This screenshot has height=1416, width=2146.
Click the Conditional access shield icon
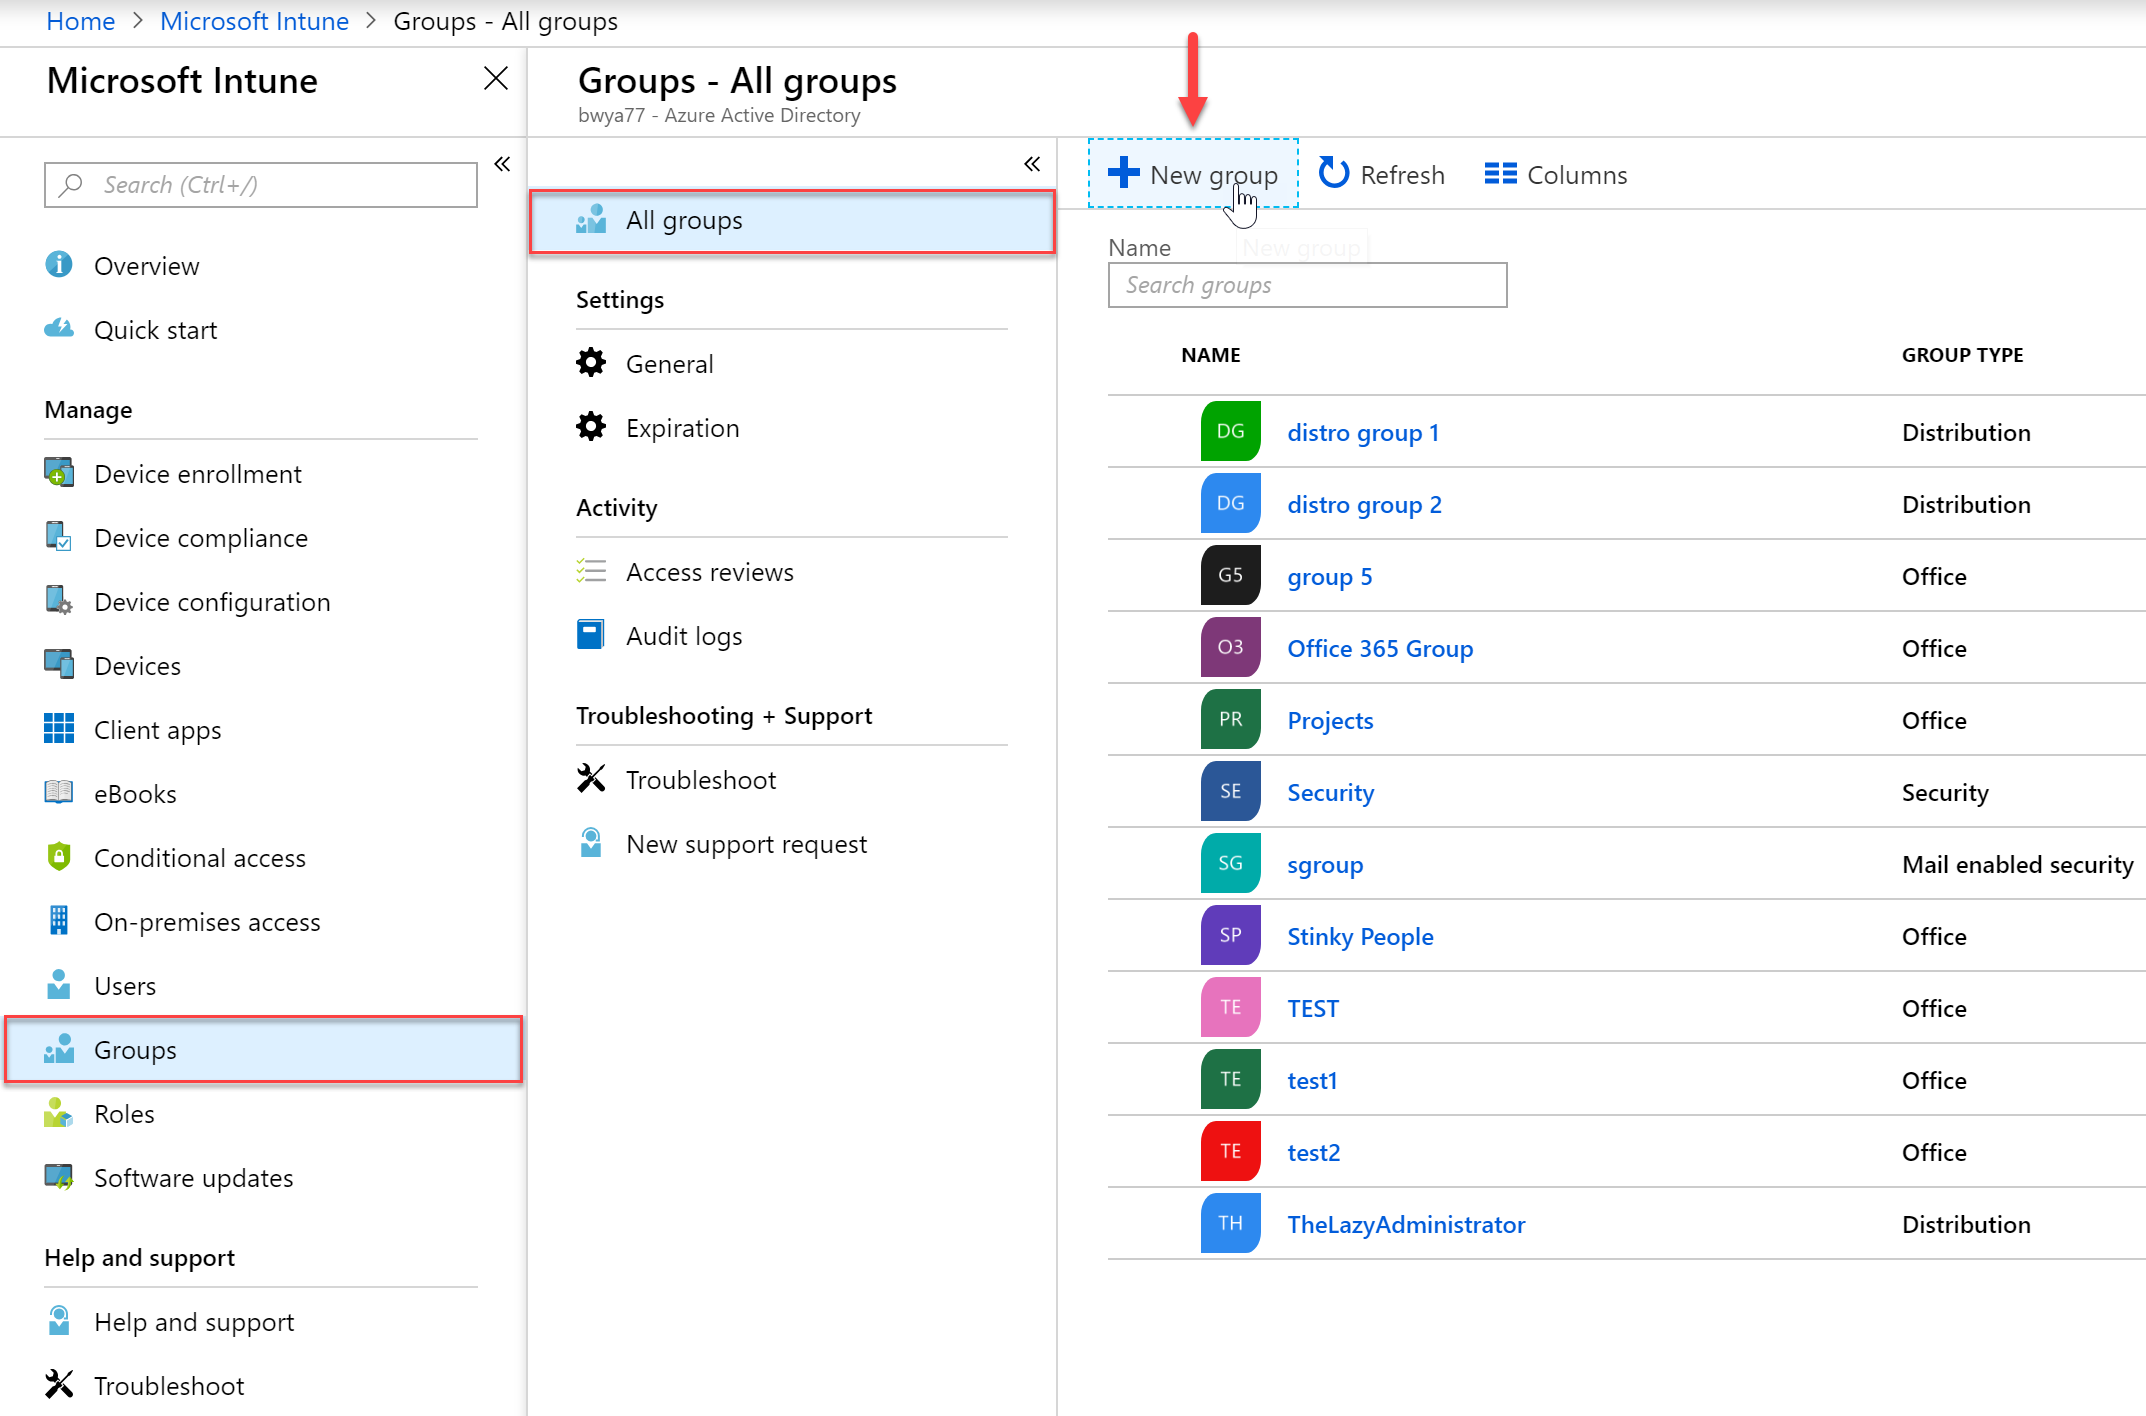point(59,856)
